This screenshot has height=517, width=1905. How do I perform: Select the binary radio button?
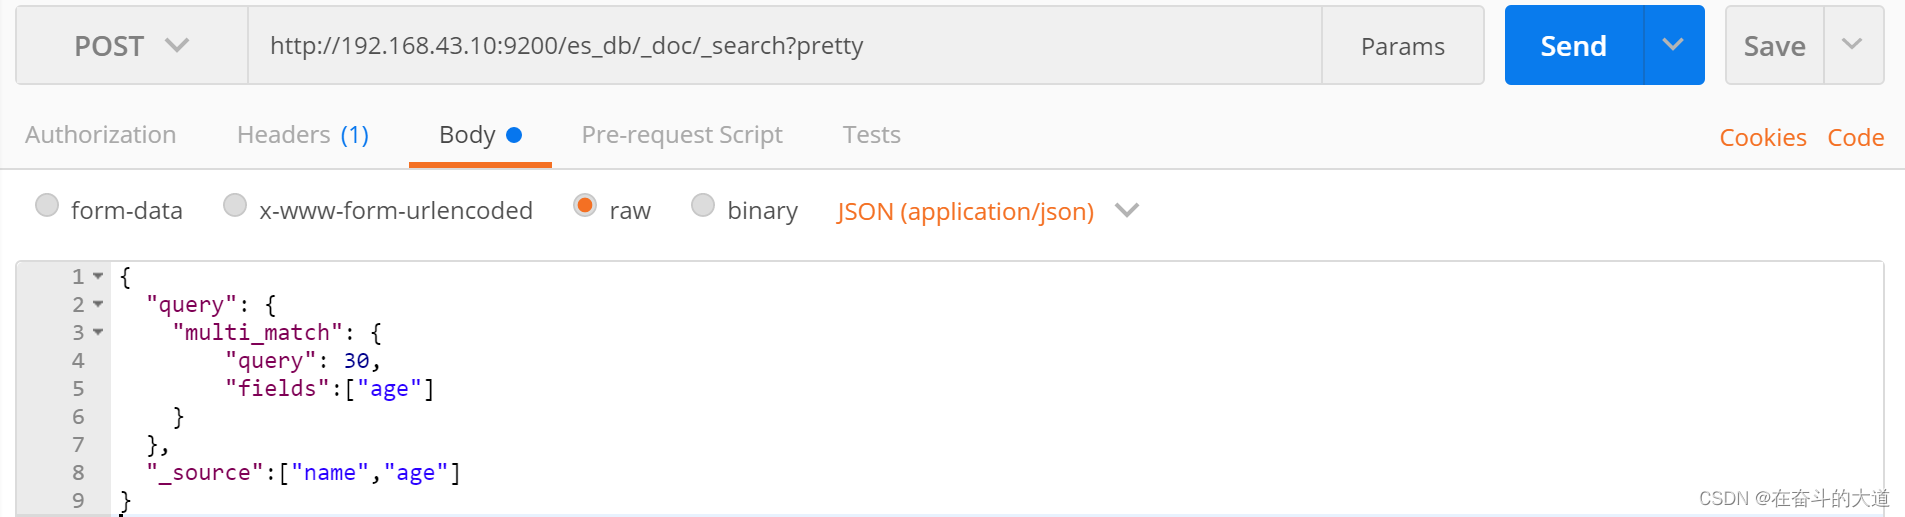703,206
